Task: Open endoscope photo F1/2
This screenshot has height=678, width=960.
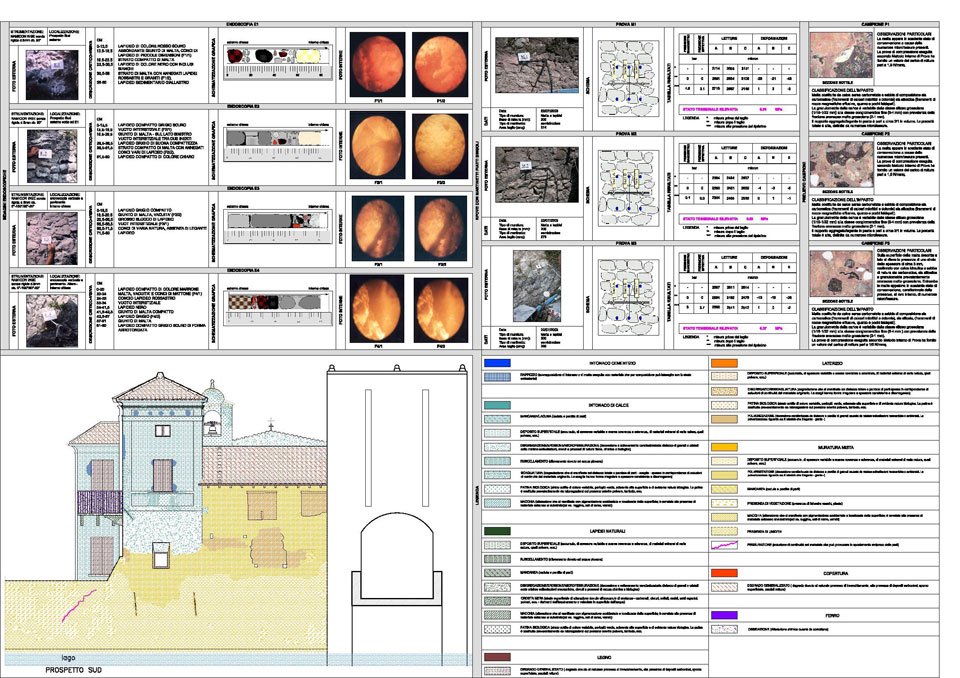Action: tap(440, 64)
